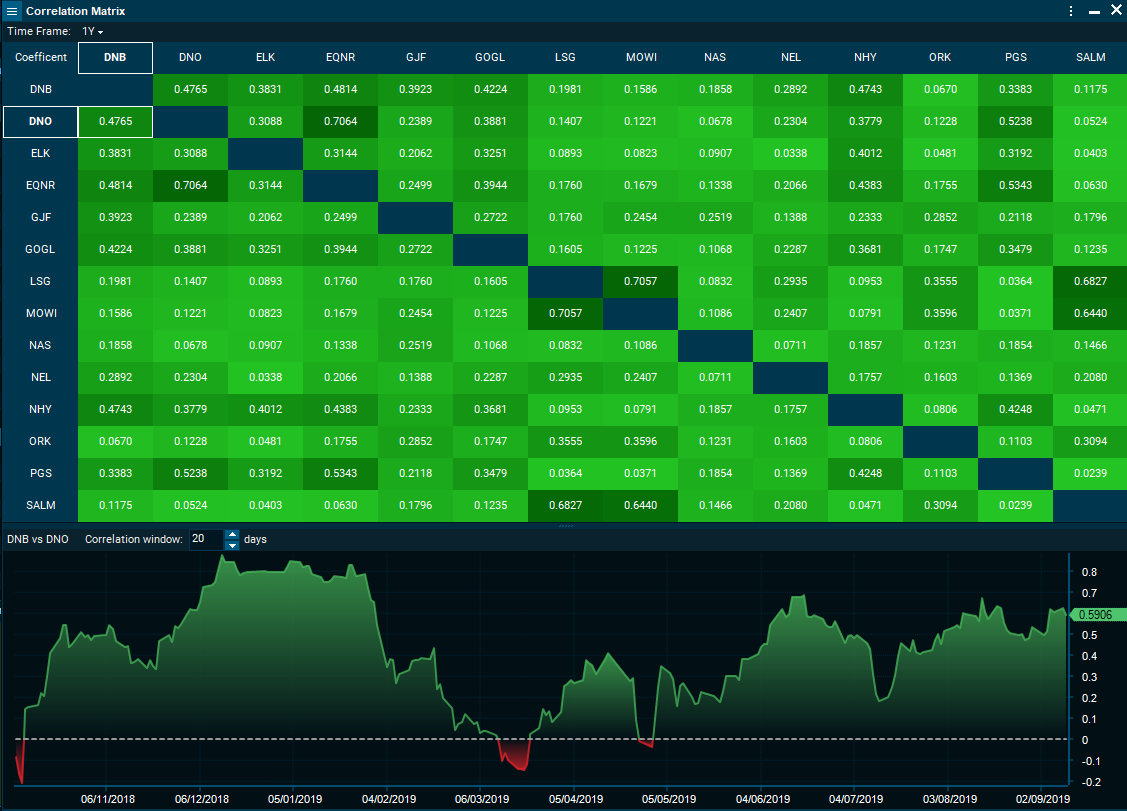This screenshot has width=1127, height=811.
Task: Expand the 1Y Time Frame dropdown
Action: pyautogui.click(x=93, y=31)
